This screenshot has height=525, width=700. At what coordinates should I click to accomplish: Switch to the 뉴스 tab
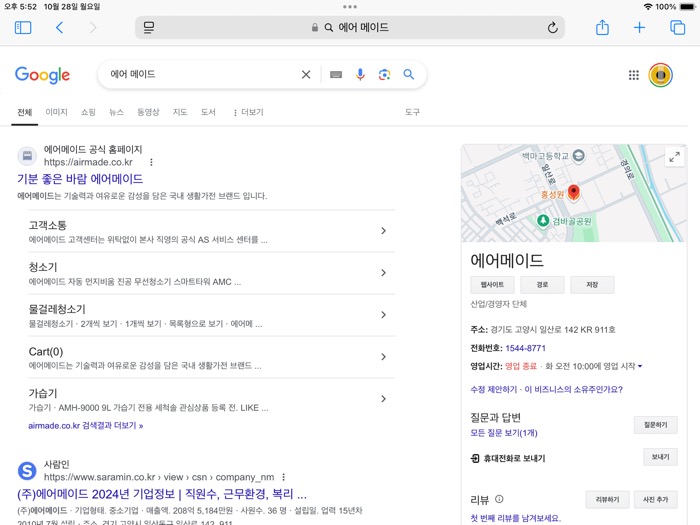tap(116, 112)
